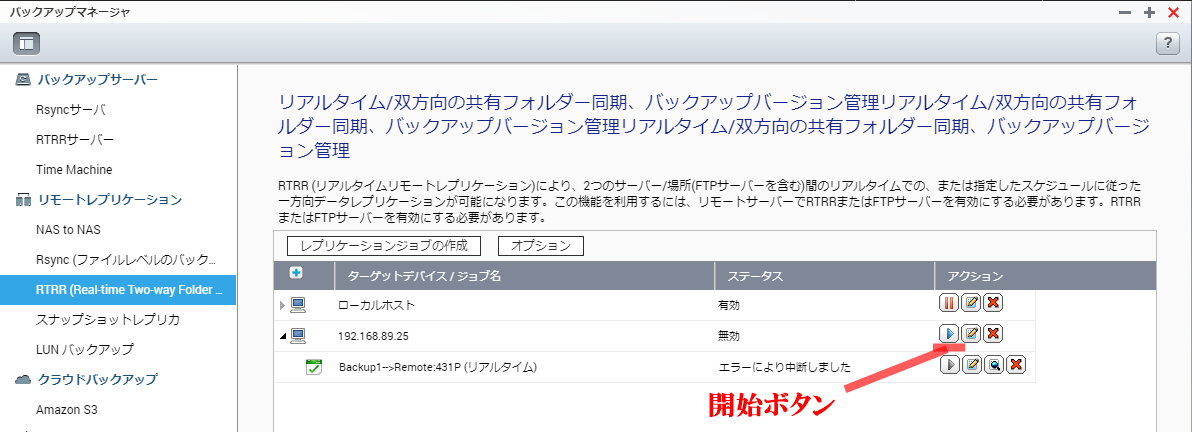Click the ローカルホスト computer icon

pos(298,305)
